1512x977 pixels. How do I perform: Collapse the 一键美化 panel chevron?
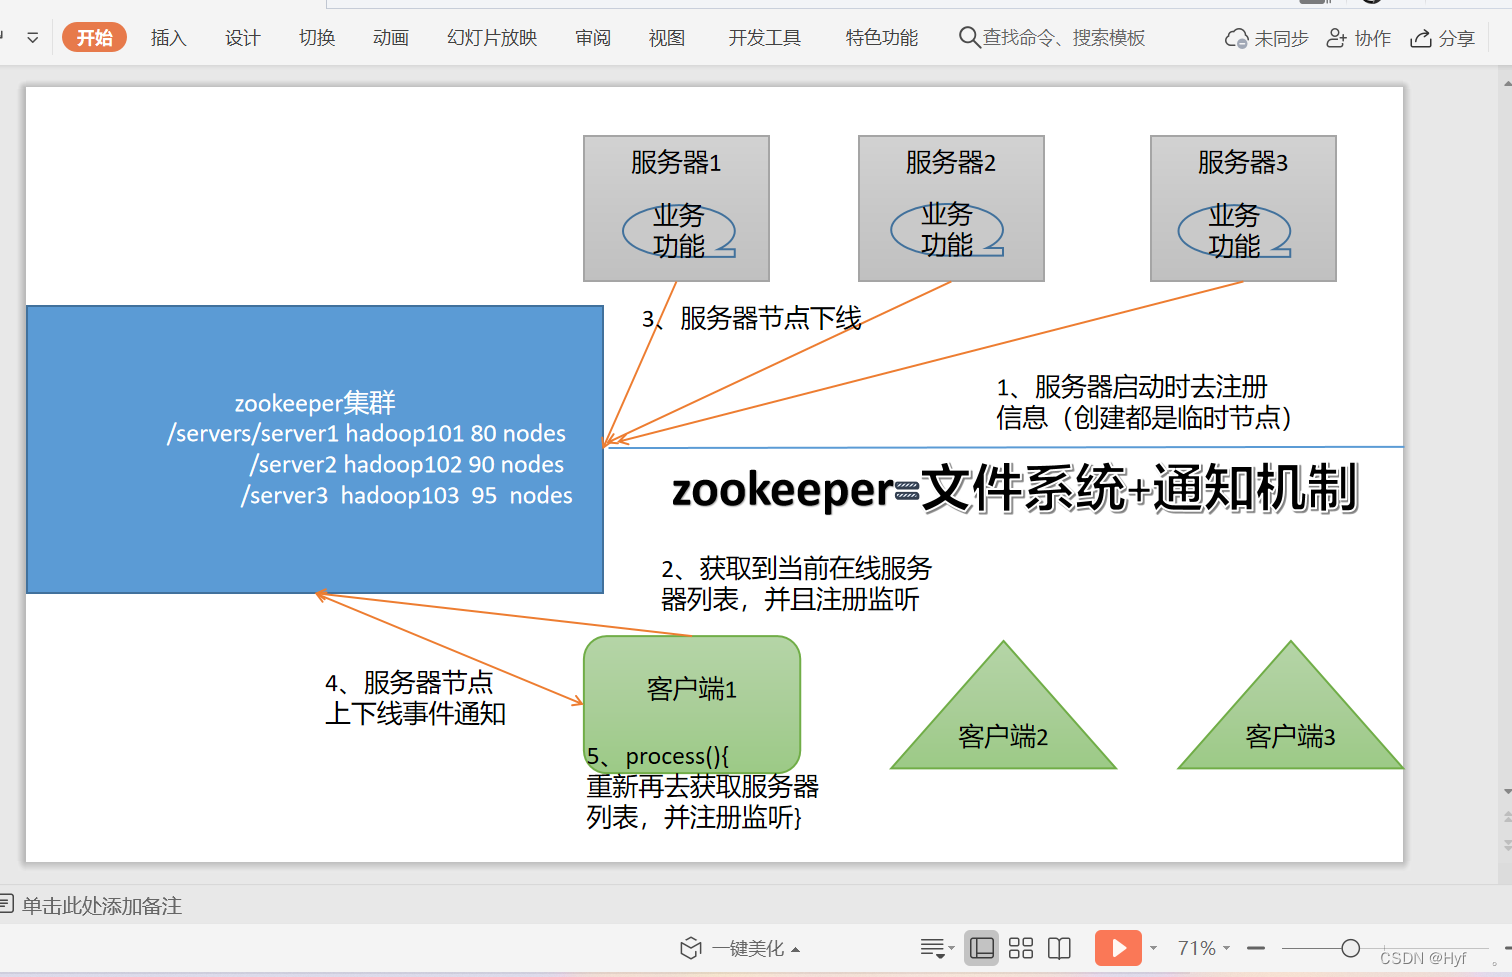[795, 947]
